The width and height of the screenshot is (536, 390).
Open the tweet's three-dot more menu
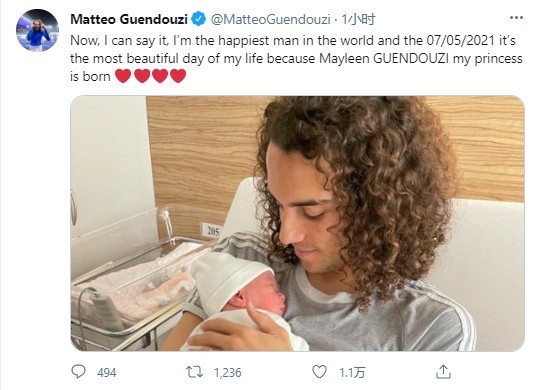(516, 18)
